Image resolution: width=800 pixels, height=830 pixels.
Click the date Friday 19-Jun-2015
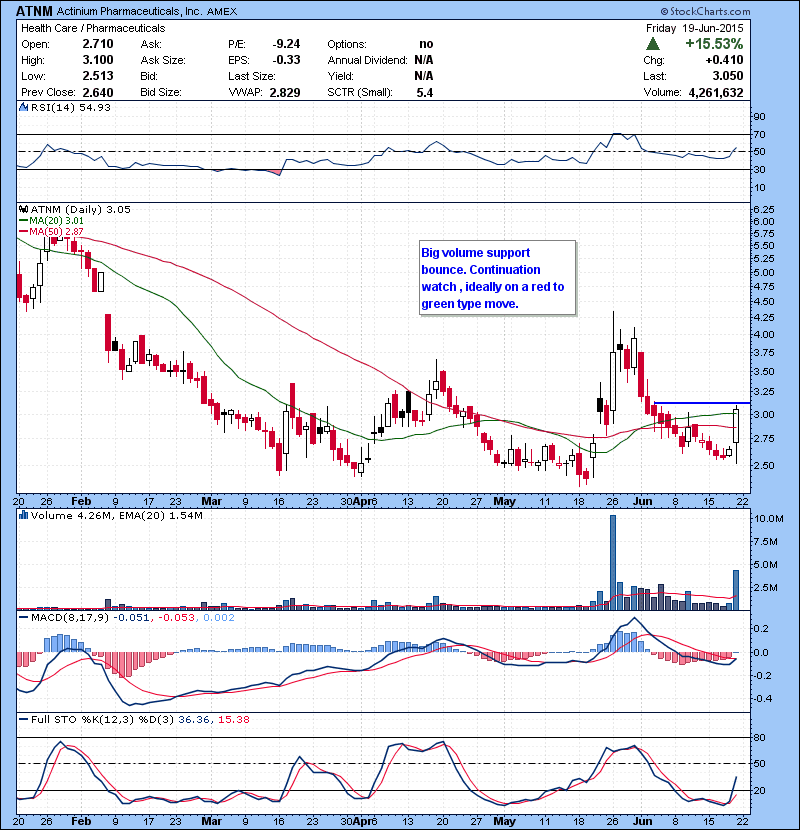click(695, 28)
